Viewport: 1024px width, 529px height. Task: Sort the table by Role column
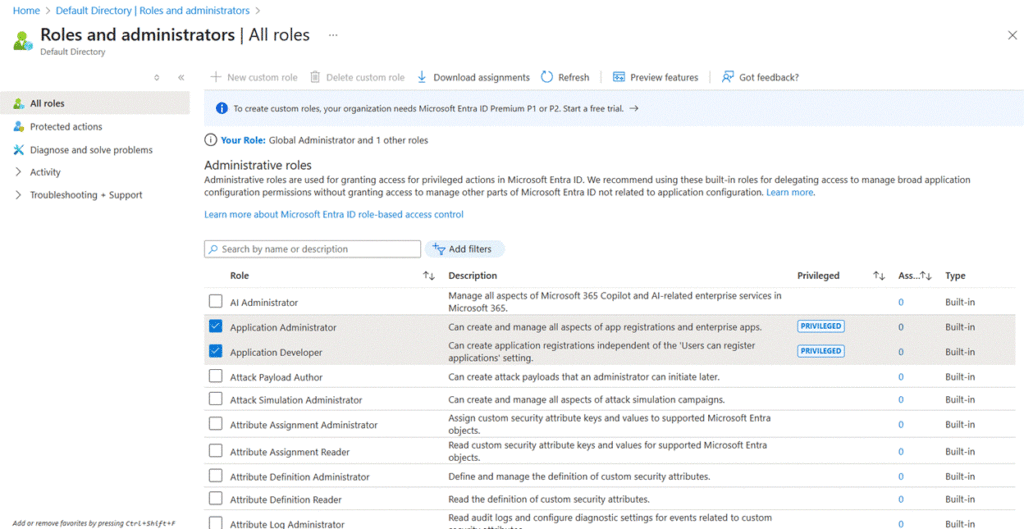coord(428,276)
